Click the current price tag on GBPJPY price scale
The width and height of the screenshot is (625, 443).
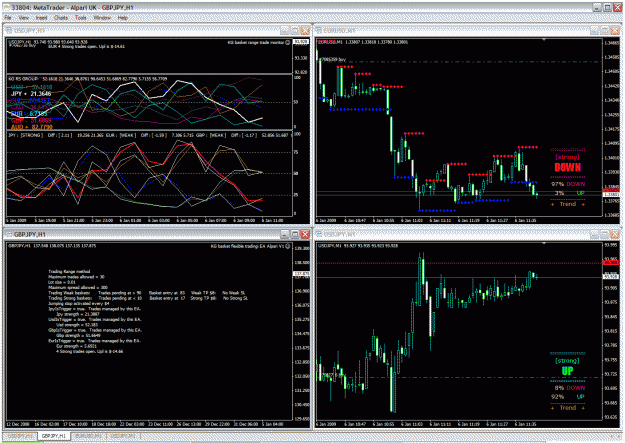click(x=301, y=274)
